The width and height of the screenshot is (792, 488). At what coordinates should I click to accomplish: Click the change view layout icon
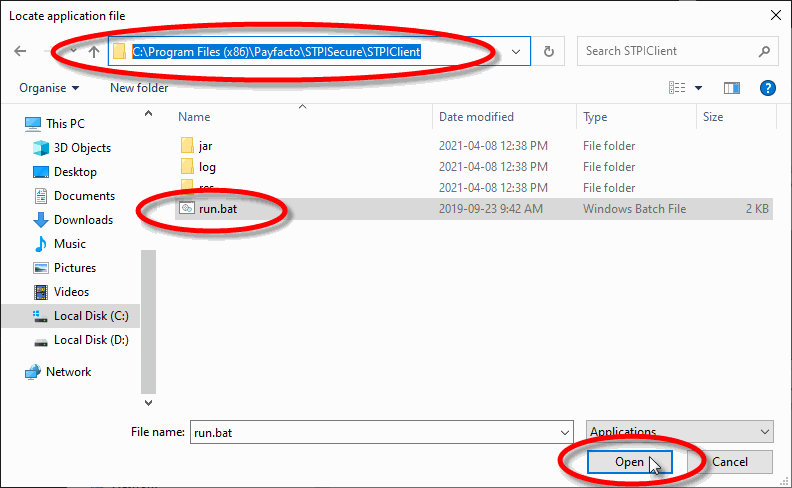[677, 88]
